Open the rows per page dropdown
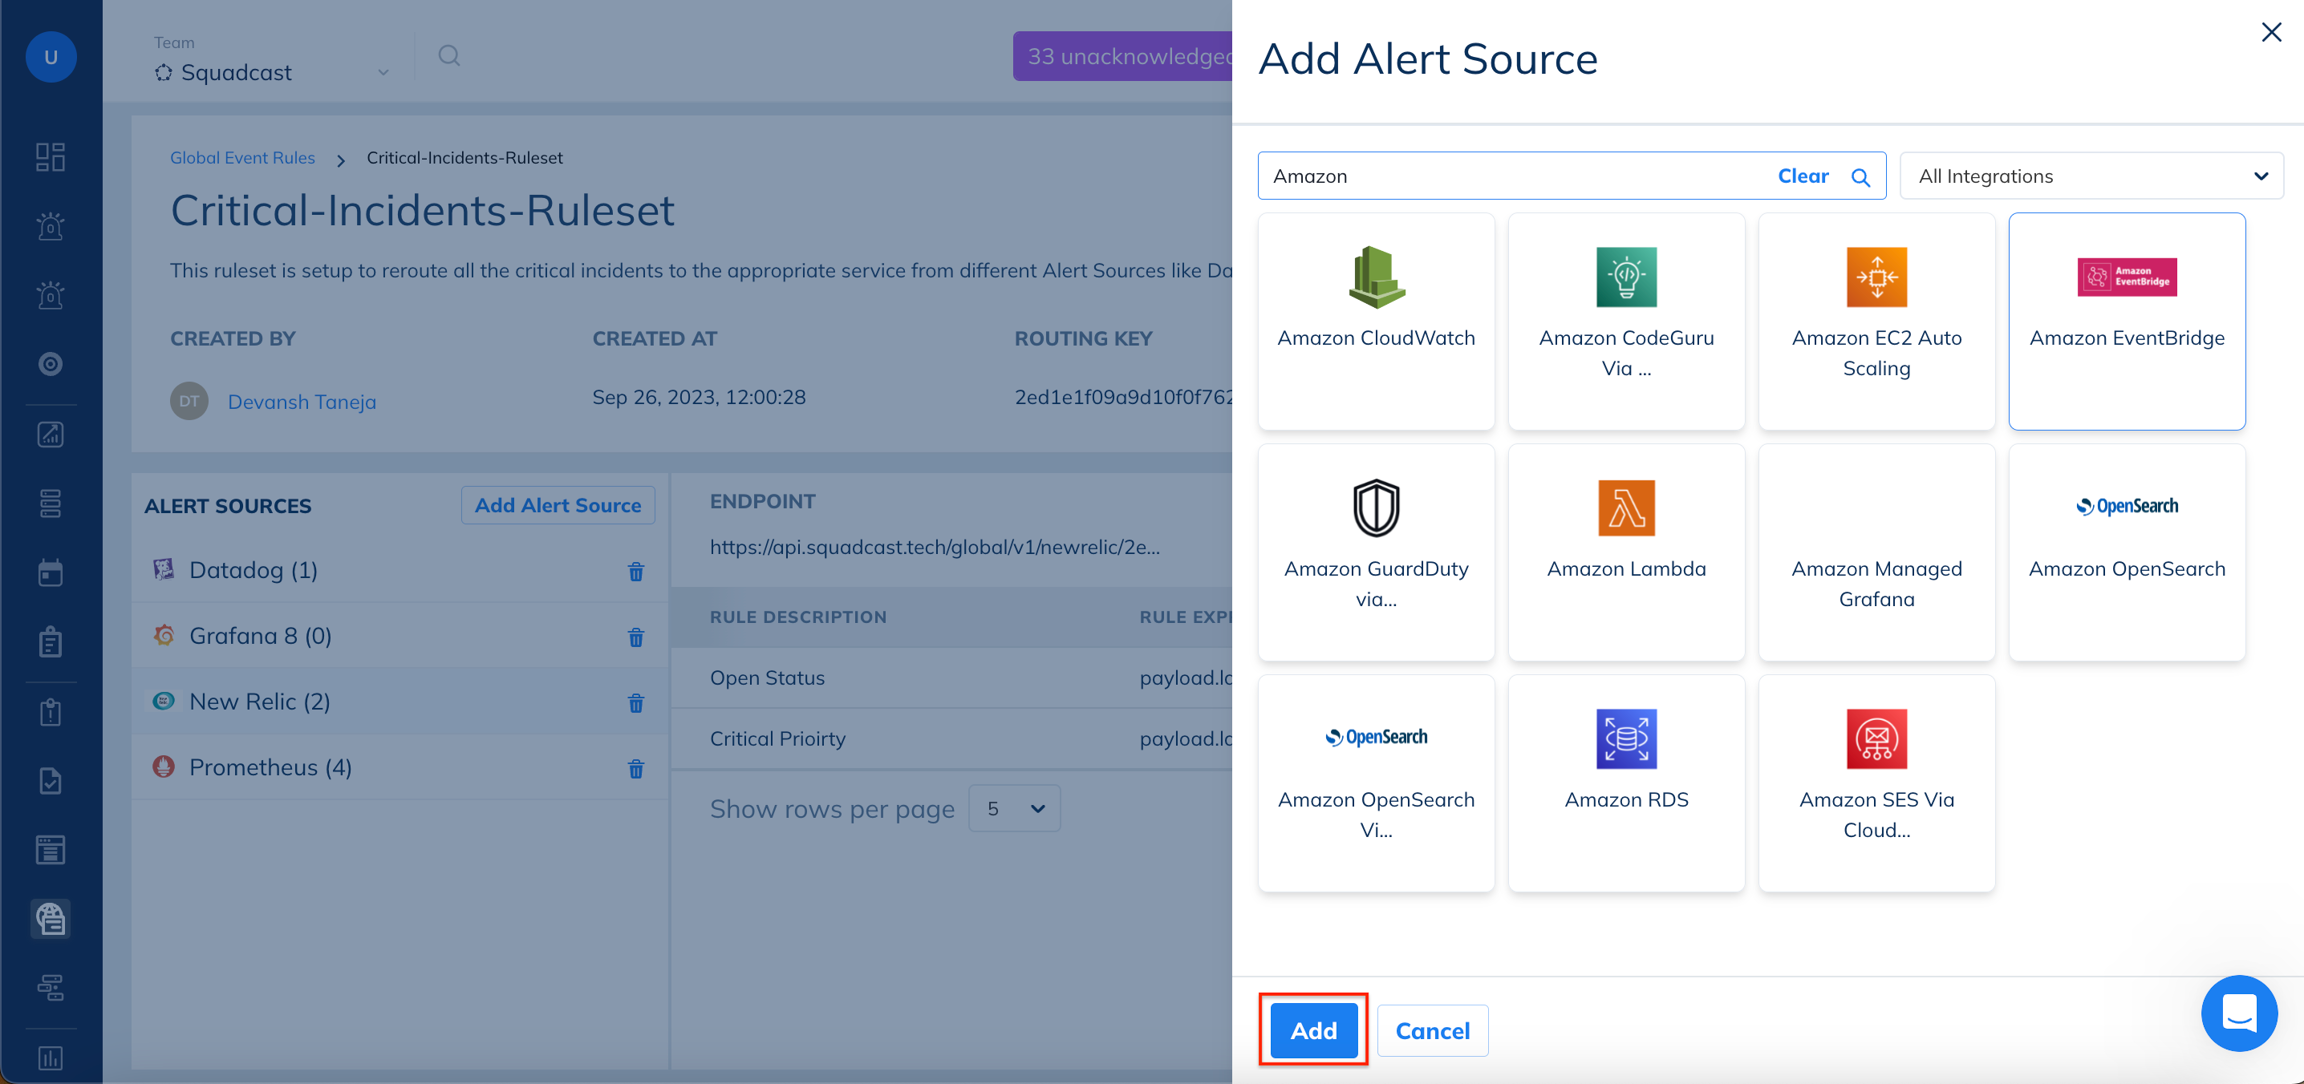Image resolution: width=2304 pixels, height=1084 pixels. point(1014,808)
